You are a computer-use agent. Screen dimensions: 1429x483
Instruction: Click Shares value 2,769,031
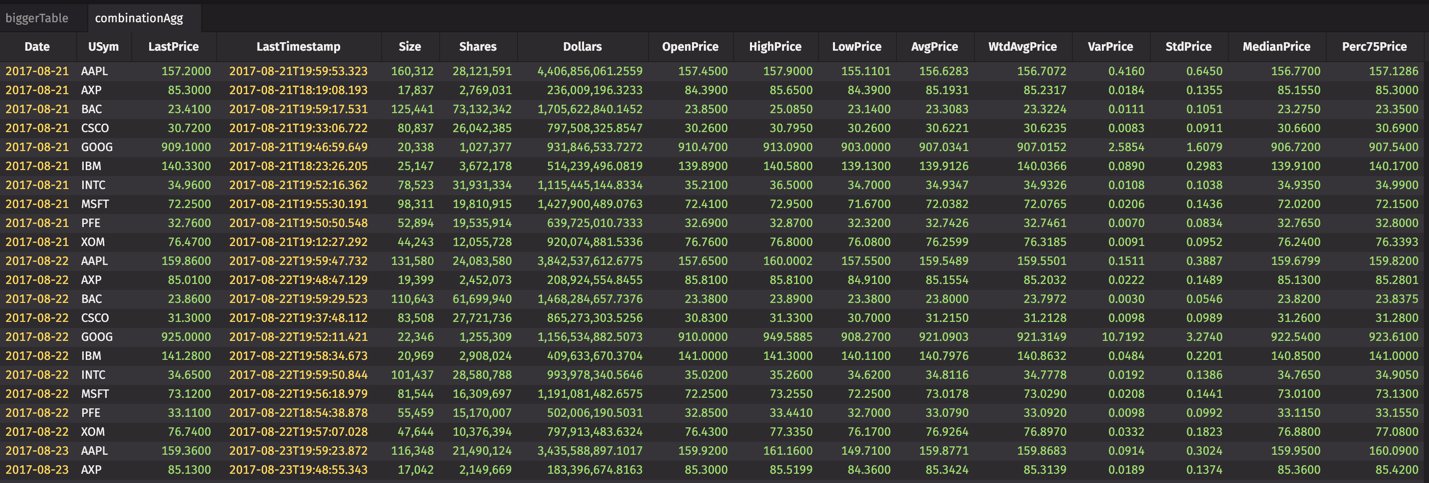(x=484, y=90)
